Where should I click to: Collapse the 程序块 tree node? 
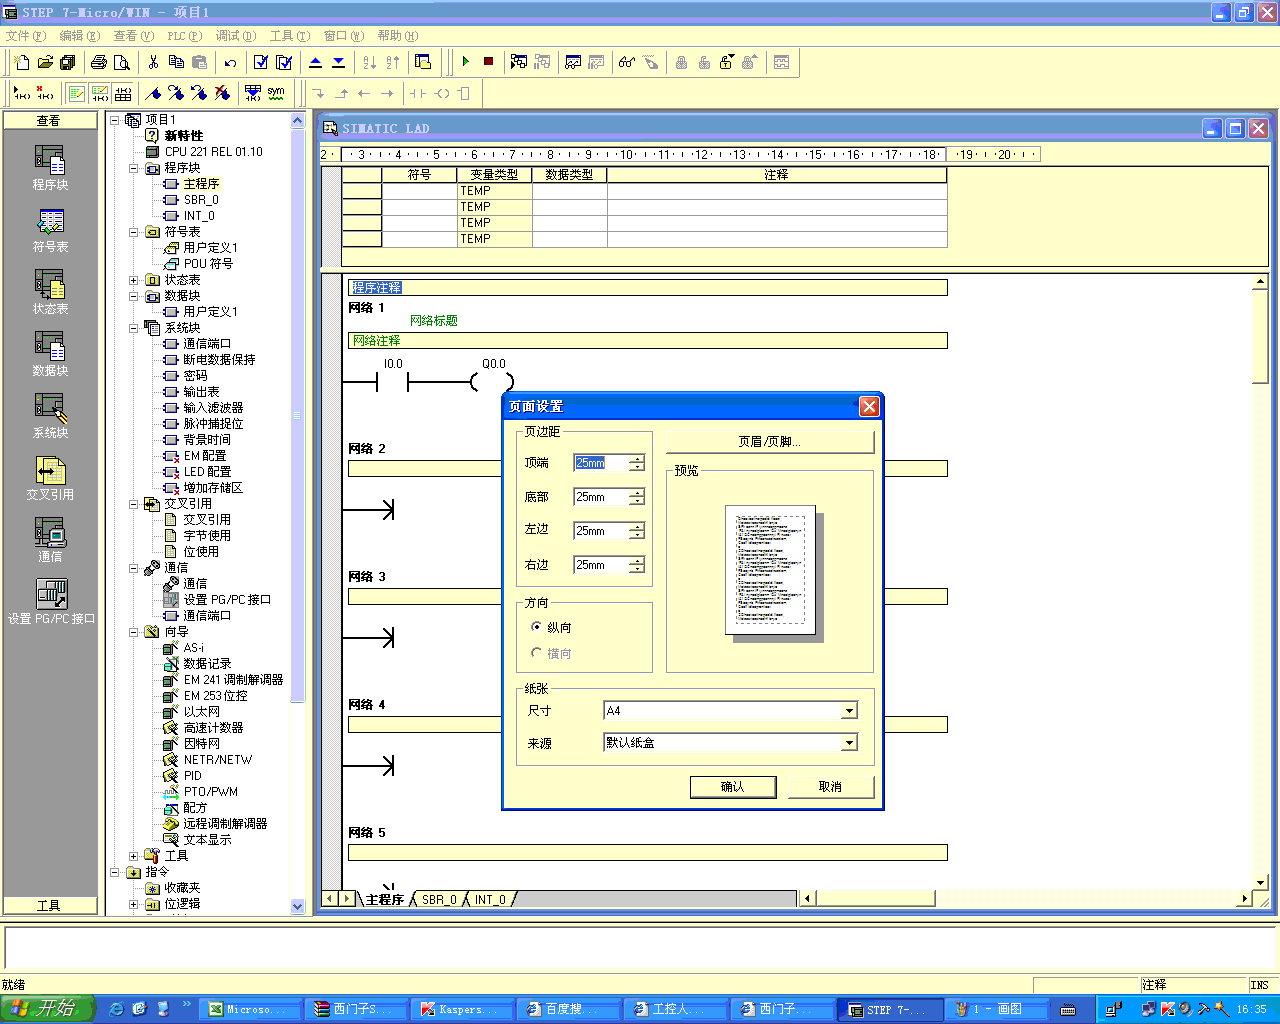133,168
